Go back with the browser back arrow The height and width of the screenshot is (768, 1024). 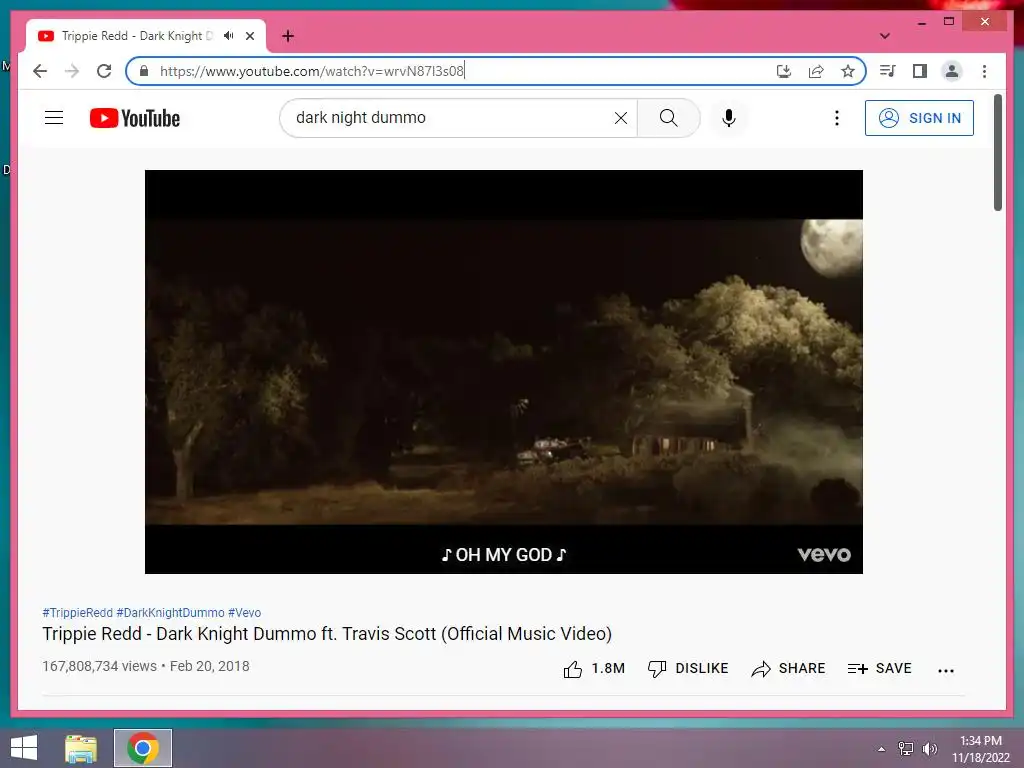pyautogui.click(x=40, y=71)
